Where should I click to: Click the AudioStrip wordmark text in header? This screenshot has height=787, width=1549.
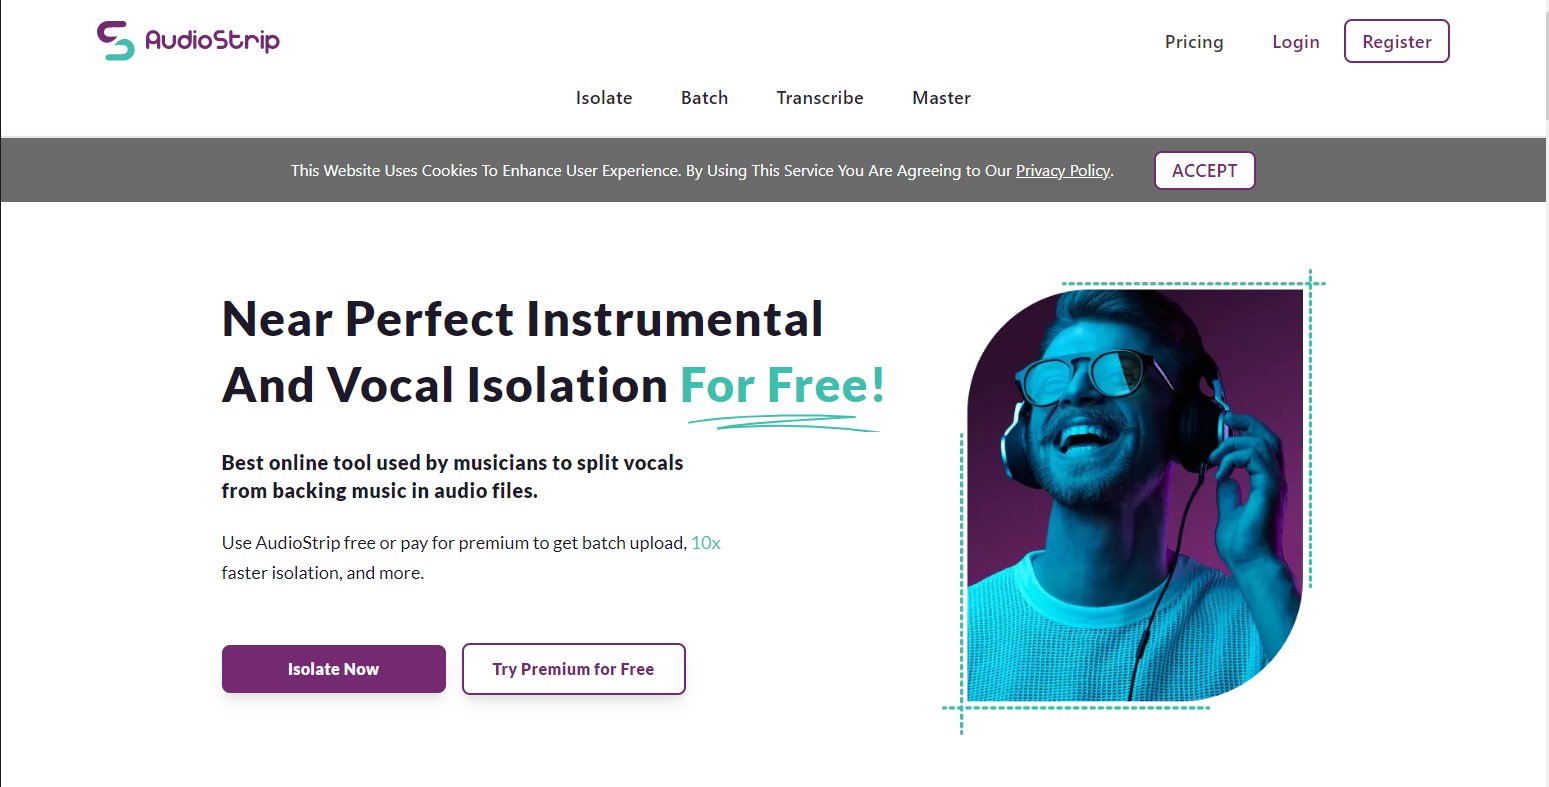point(212,41)
